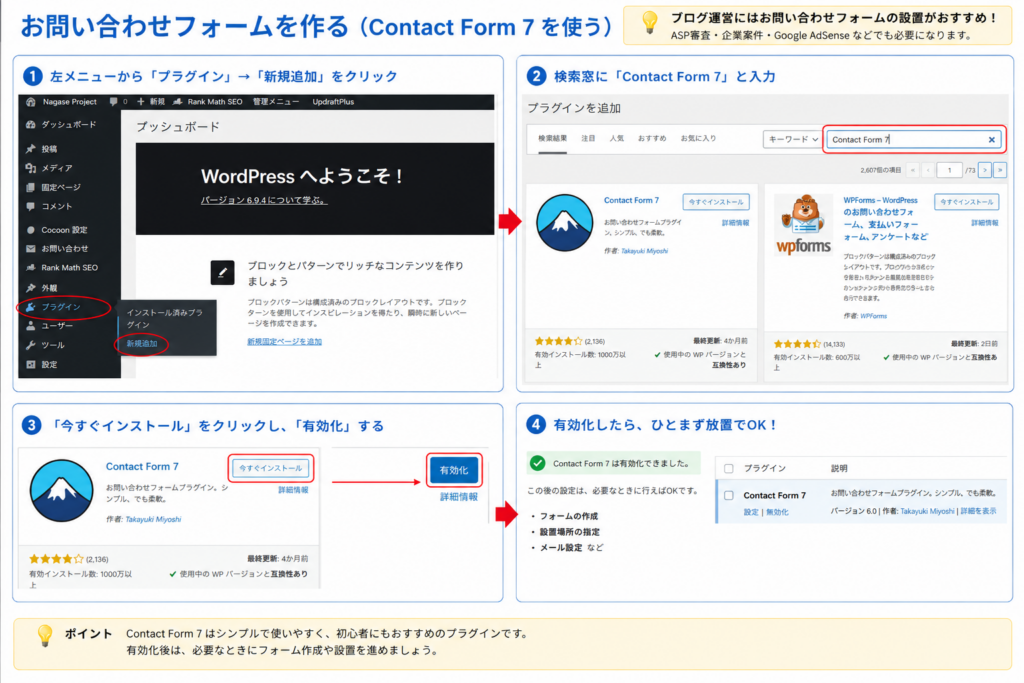Open 詳細情報 for WPForms
The width and height of the screenshot is (1024, 683).
tap(985, 223)
